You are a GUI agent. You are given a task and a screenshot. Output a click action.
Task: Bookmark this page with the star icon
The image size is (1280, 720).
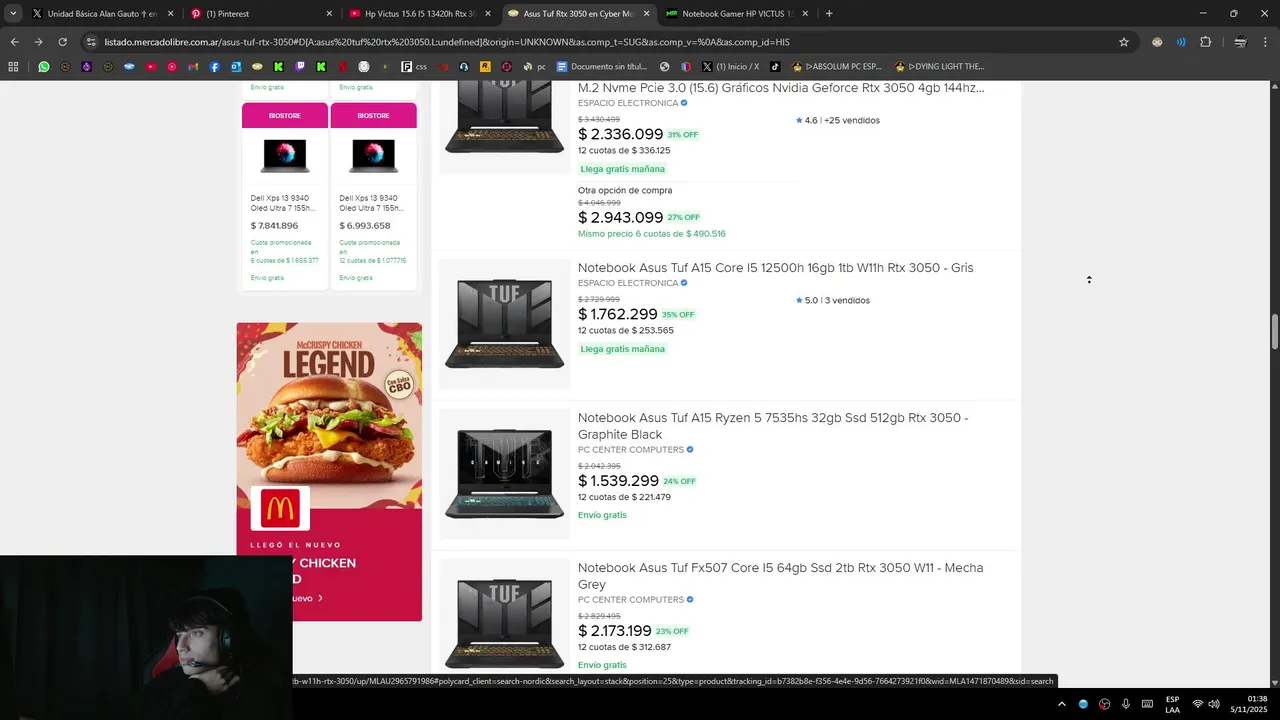point(1124,42)
